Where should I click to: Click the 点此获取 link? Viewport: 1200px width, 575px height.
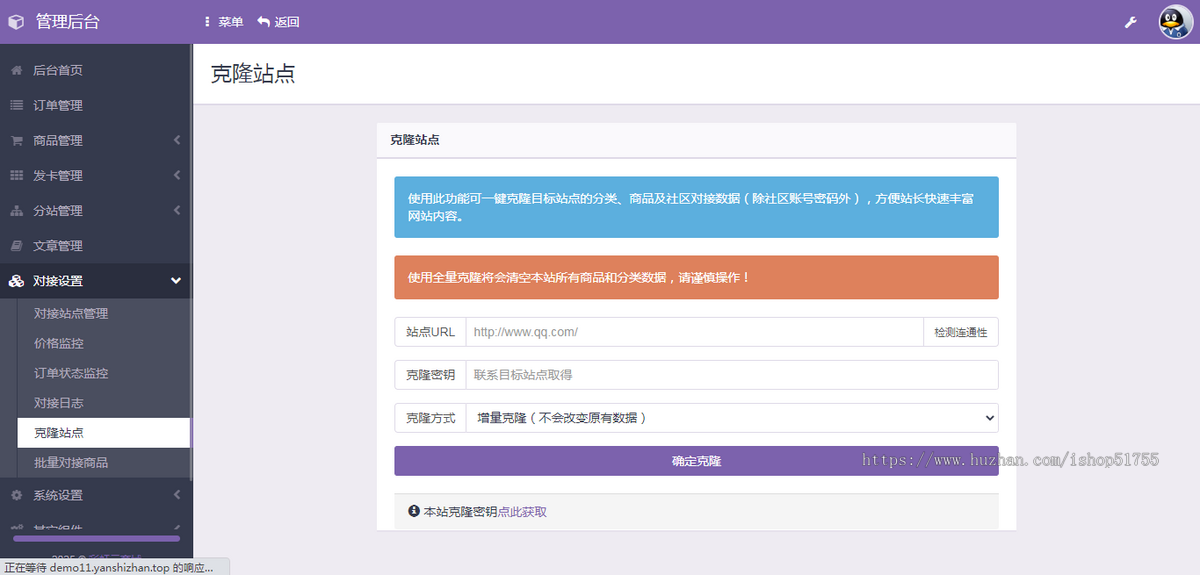522,512
